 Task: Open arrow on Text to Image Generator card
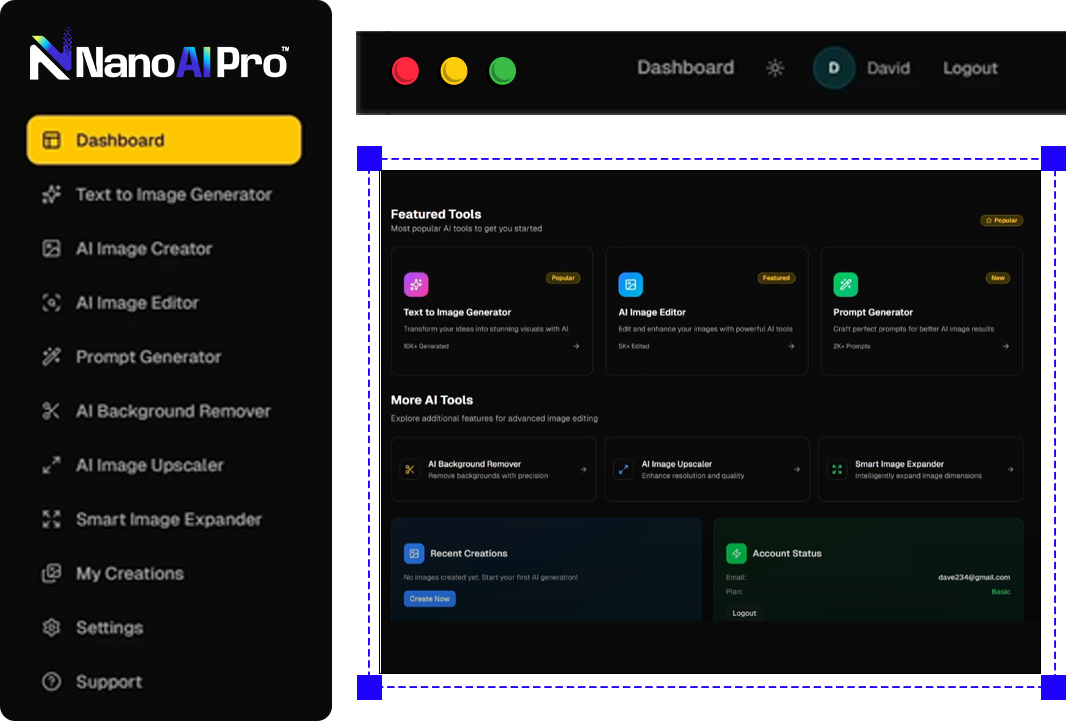(576, 347)
